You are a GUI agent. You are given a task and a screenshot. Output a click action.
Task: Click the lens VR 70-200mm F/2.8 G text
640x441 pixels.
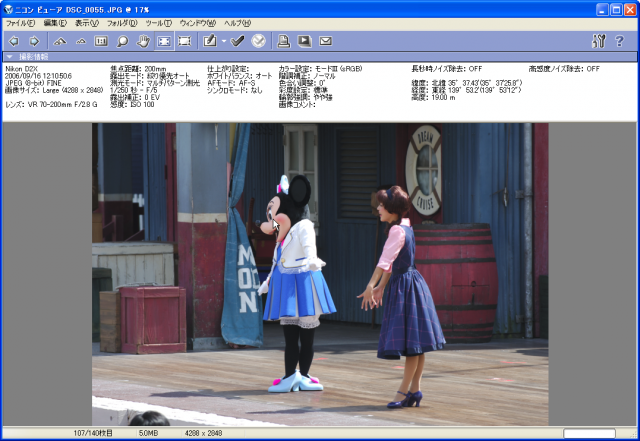[x=51, y=105]
